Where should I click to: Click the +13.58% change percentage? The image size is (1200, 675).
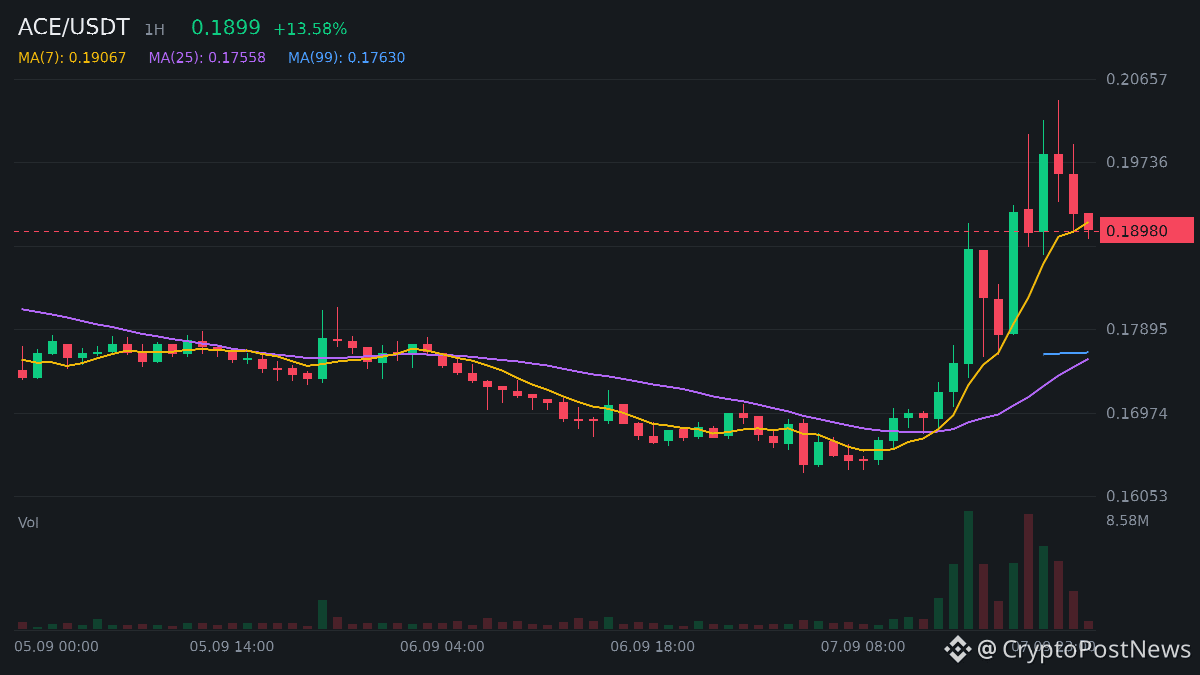coord(310,30)
